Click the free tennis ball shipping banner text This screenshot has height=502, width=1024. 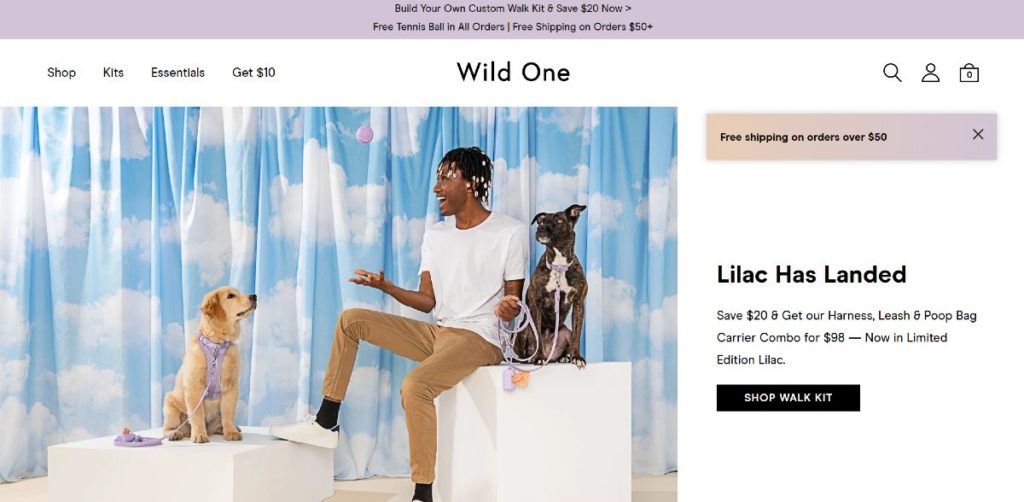tap(513, 27)
